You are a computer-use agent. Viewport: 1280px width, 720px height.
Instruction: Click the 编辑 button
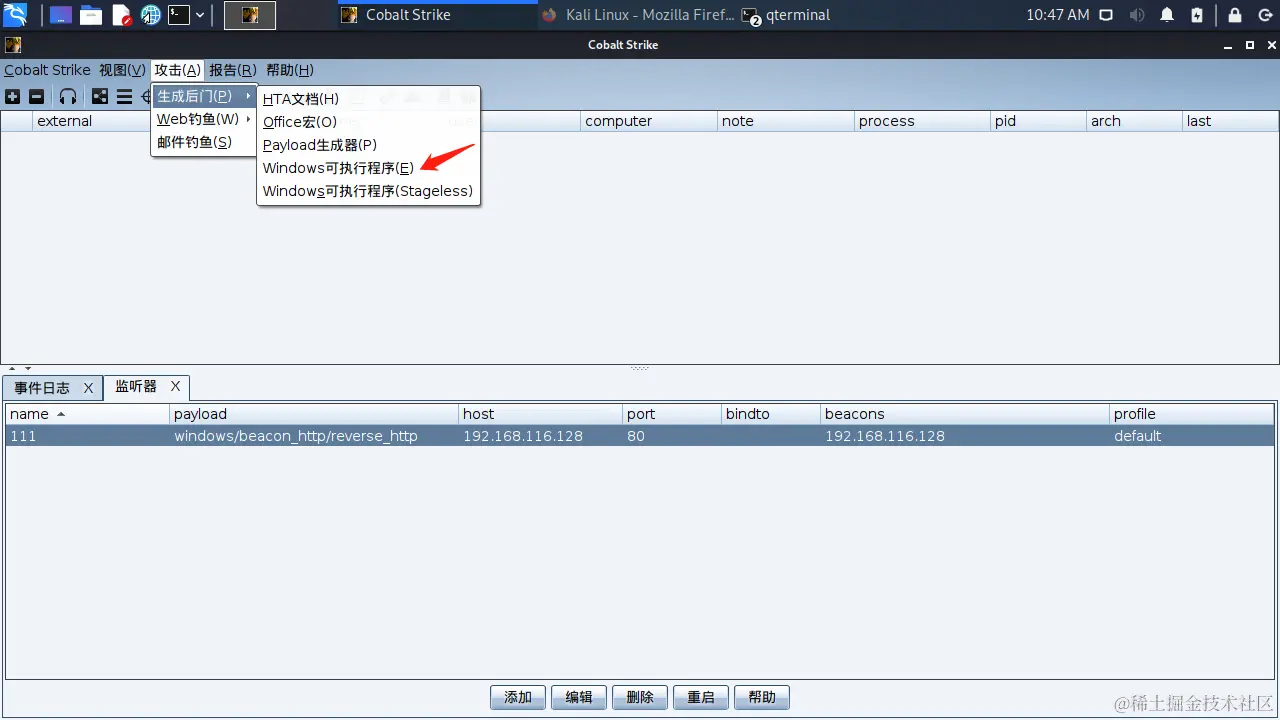(x=579, y=697)
